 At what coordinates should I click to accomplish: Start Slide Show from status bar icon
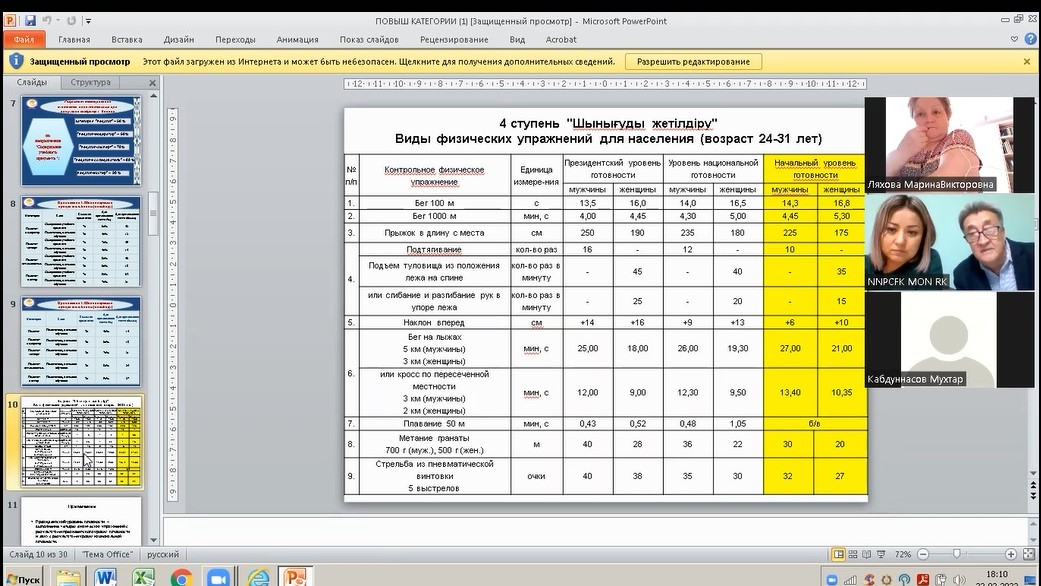click(x=881, y=554)
